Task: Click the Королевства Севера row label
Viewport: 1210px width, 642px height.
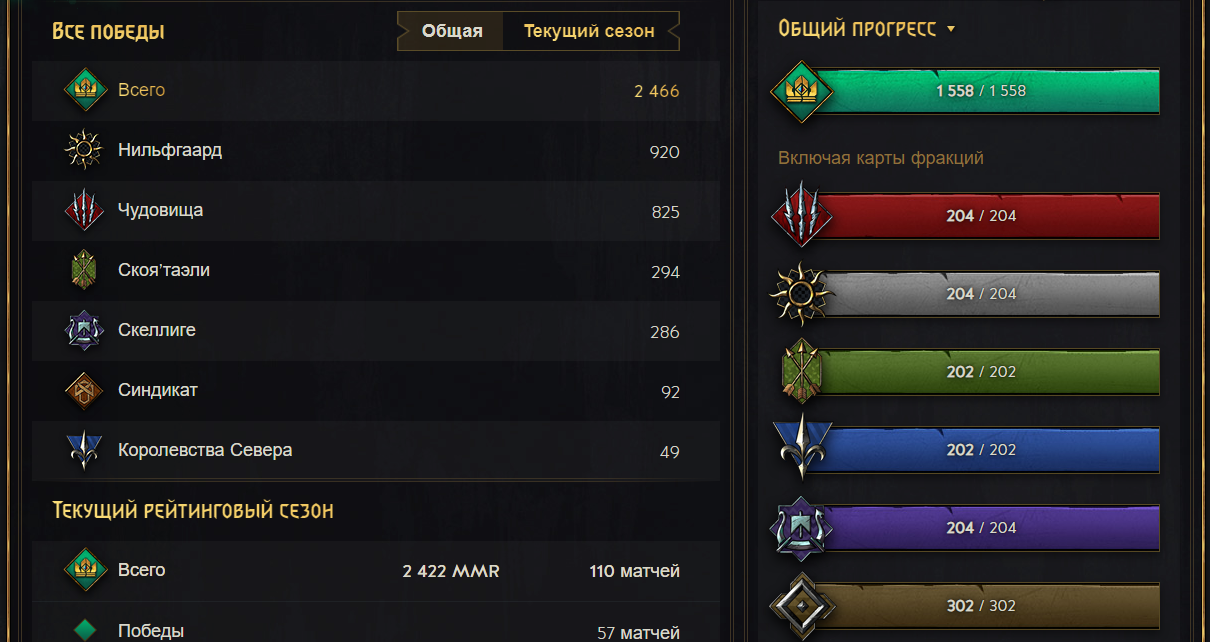Action: tap(205, 450)
